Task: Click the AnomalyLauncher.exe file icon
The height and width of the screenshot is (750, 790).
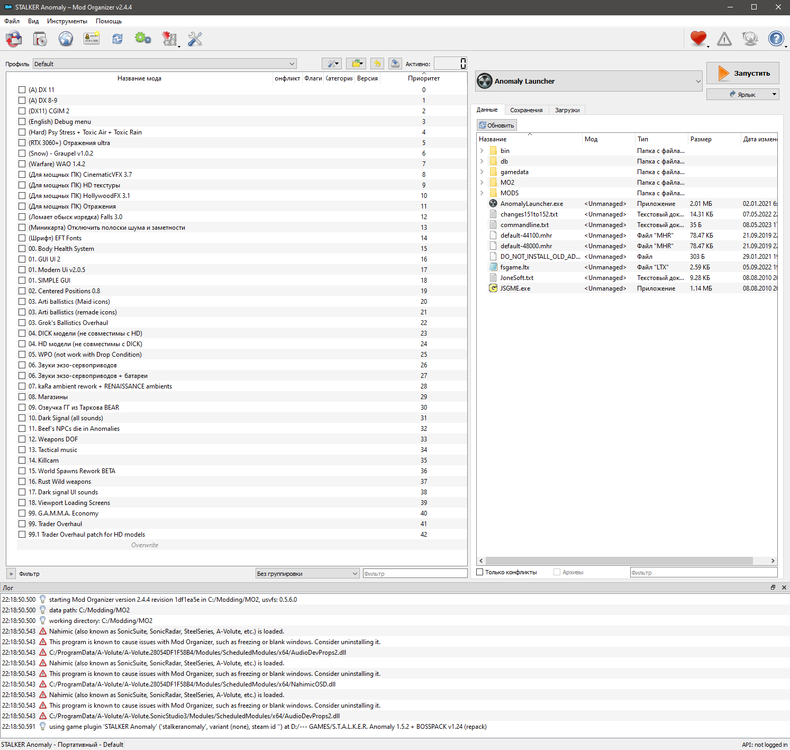Action: point(493,203)
